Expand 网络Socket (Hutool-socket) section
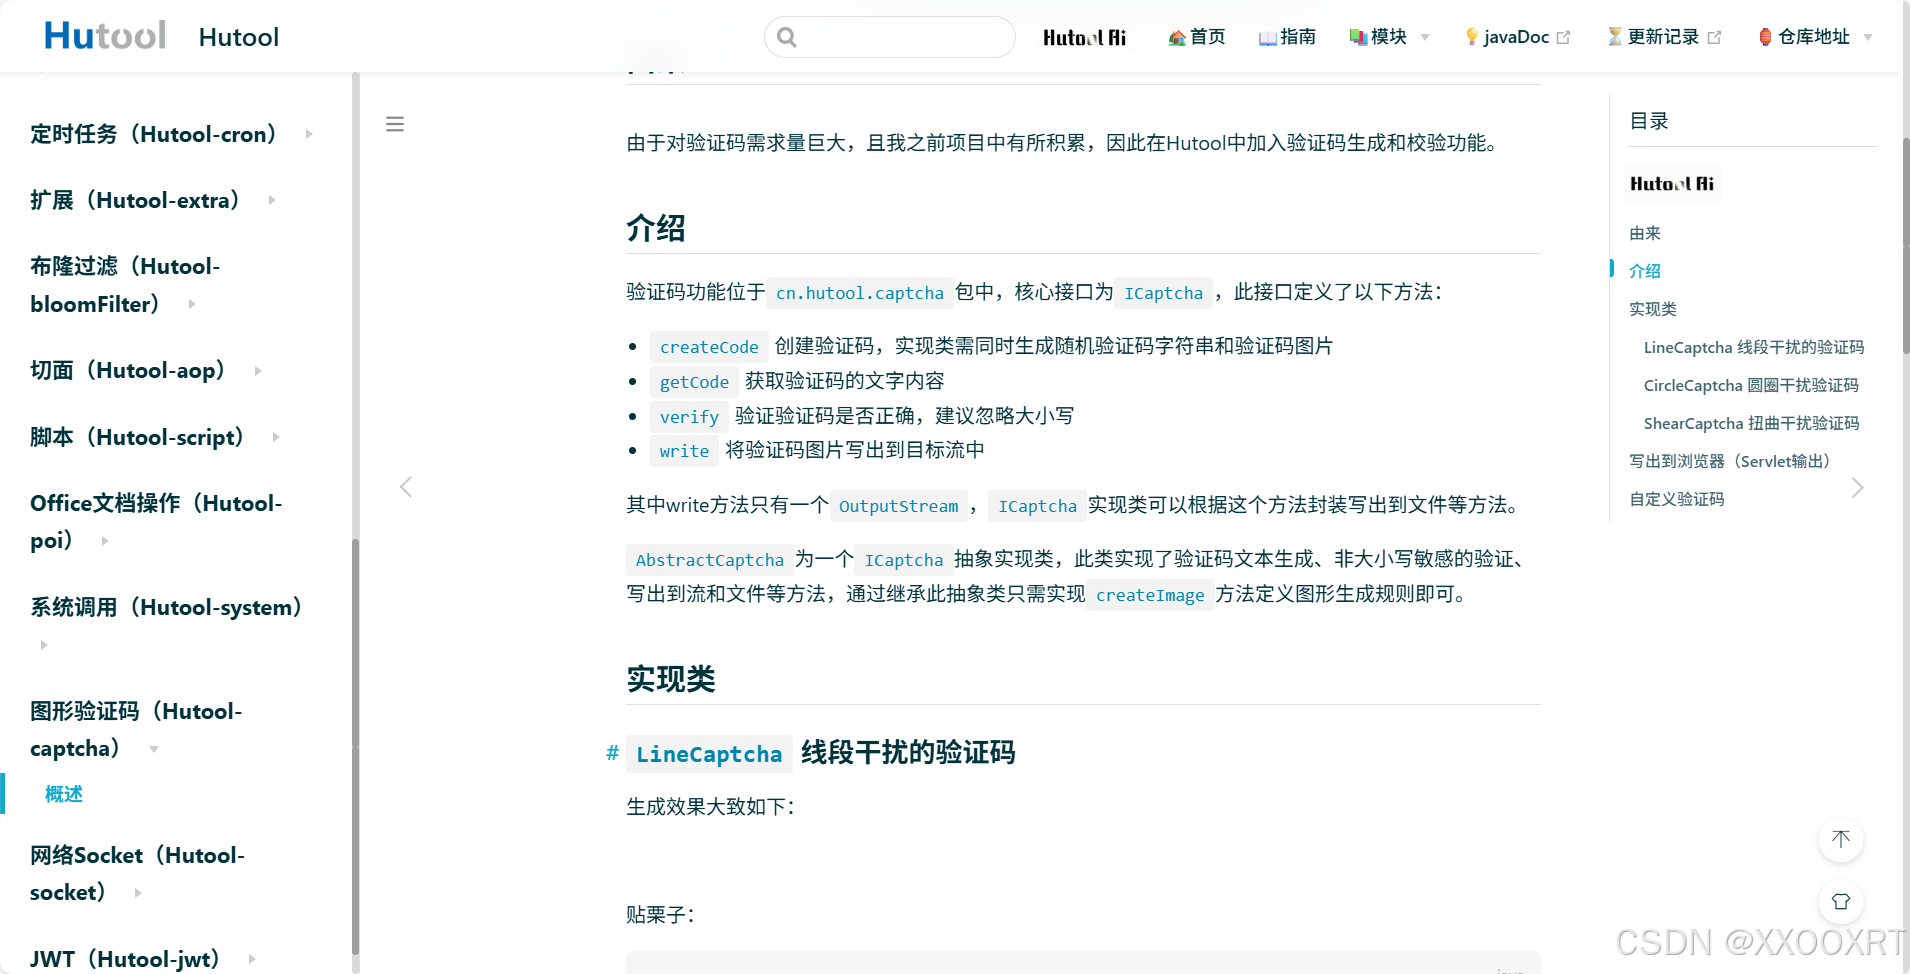The width and height of the screenshot is (1910, 974). 137,874
